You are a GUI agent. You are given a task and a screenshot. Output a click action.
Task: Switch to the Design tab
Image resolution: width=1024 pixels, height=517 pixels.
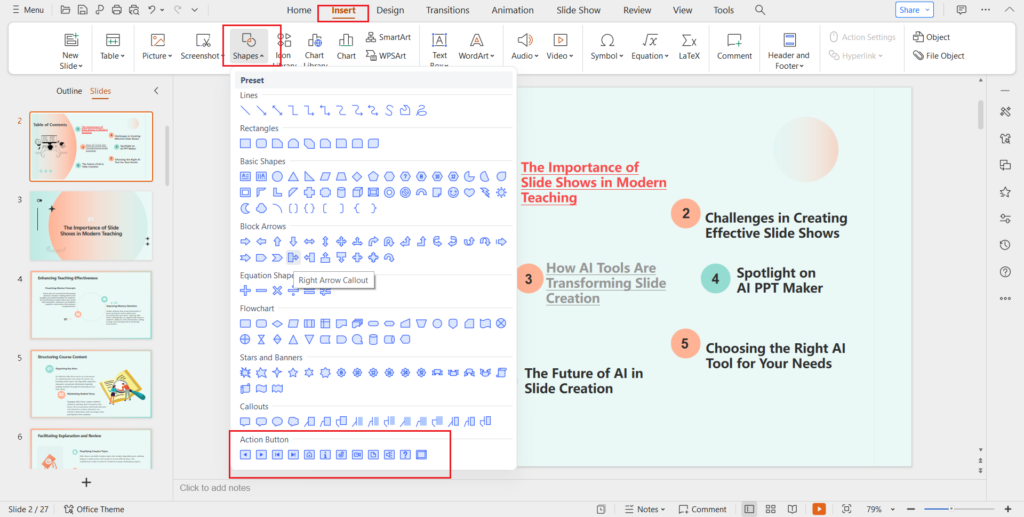[390, 10]
